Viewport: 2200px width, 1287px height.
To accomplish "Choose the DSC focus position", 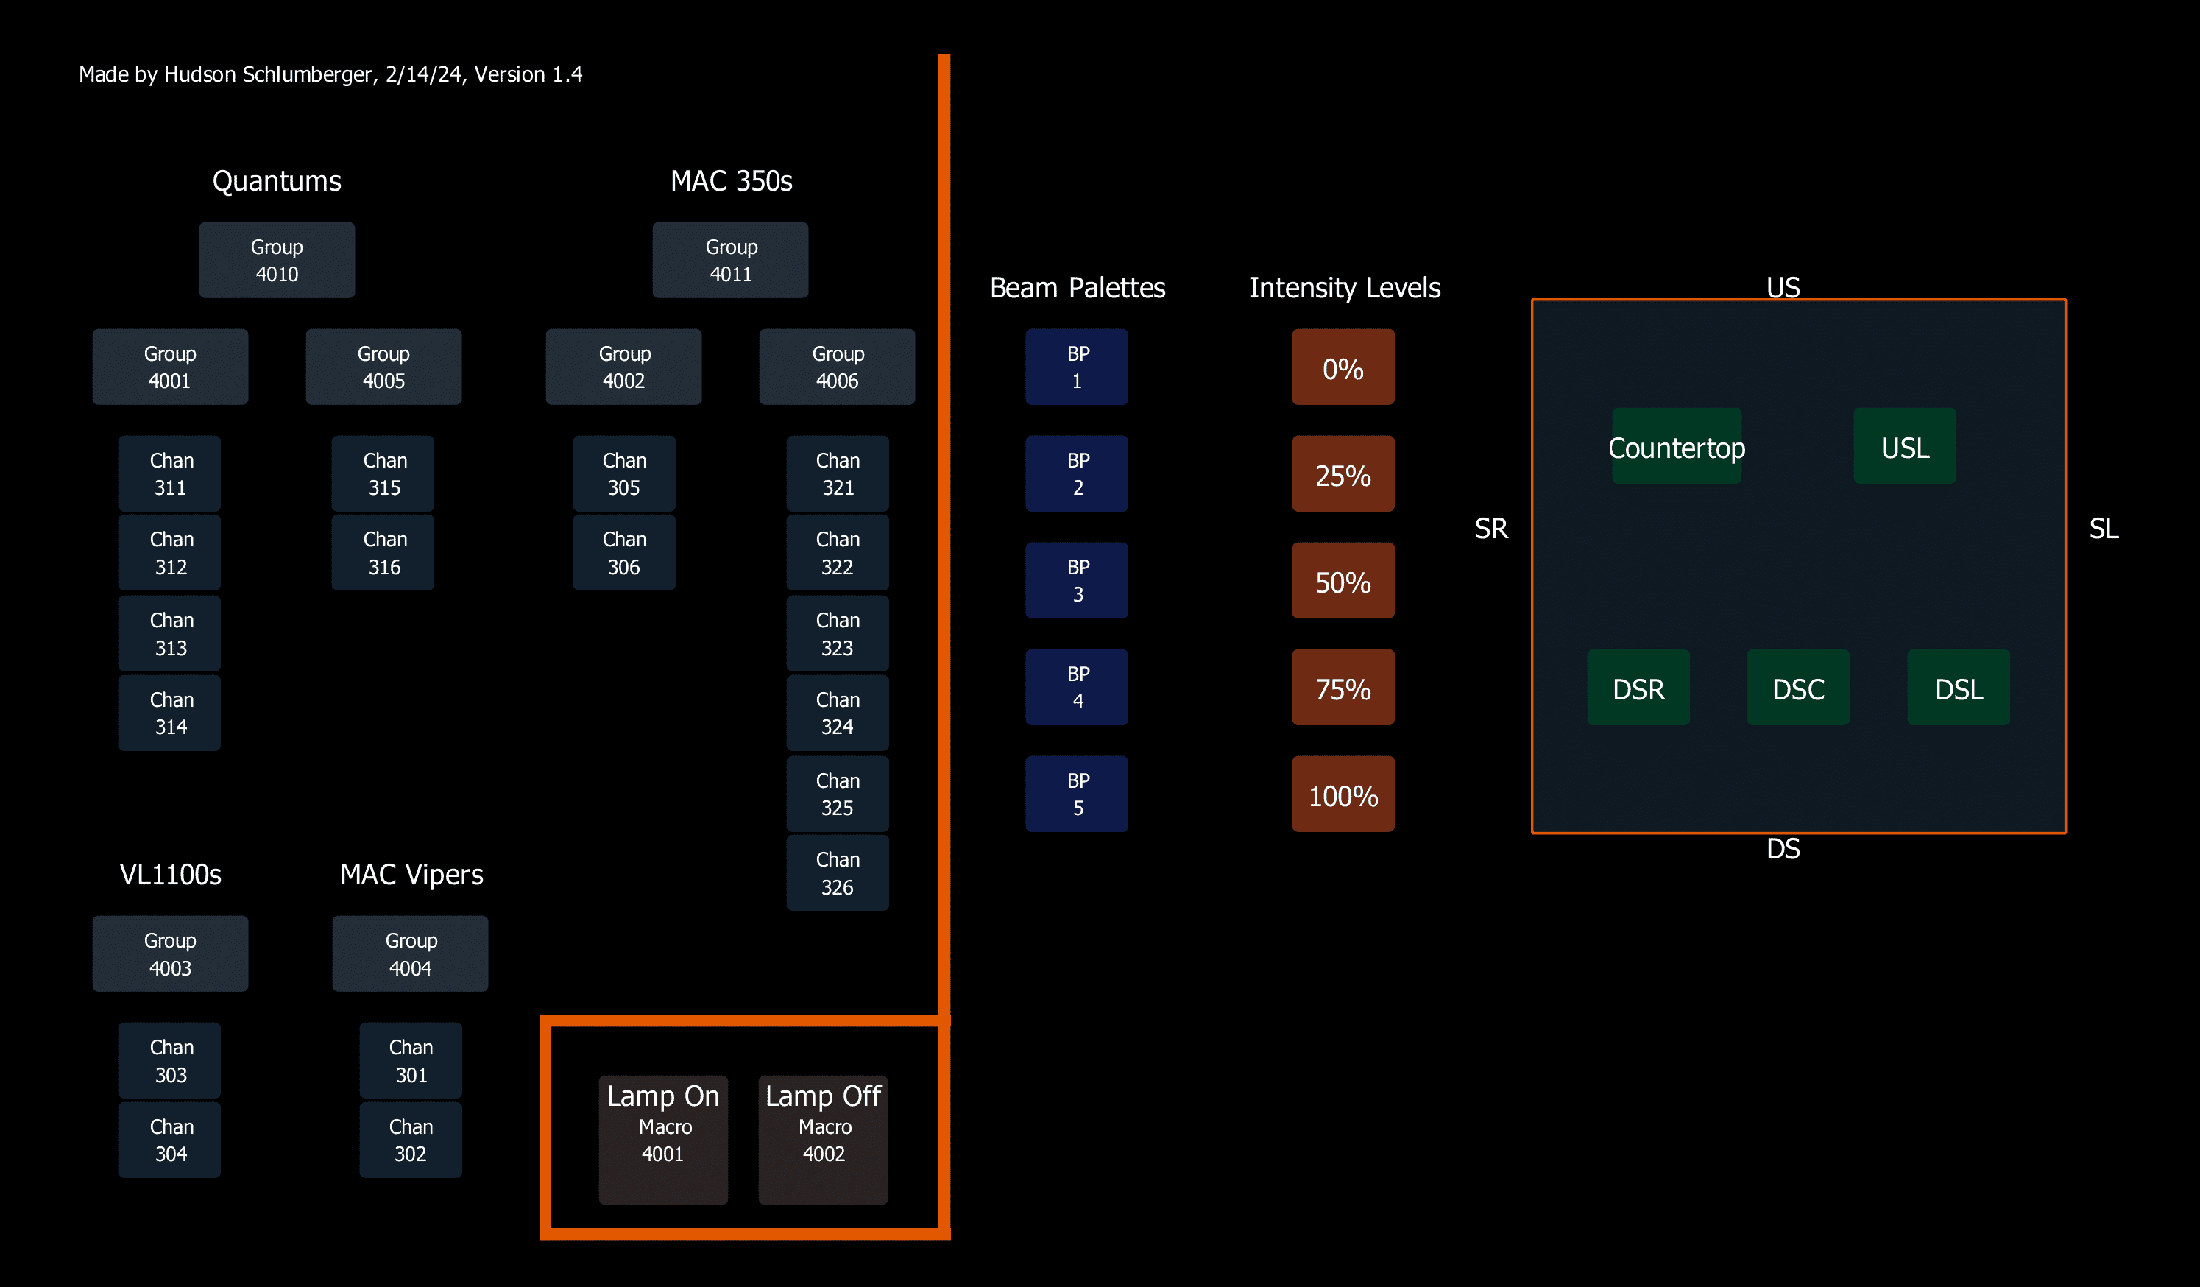I will [x=1798, y=687].
